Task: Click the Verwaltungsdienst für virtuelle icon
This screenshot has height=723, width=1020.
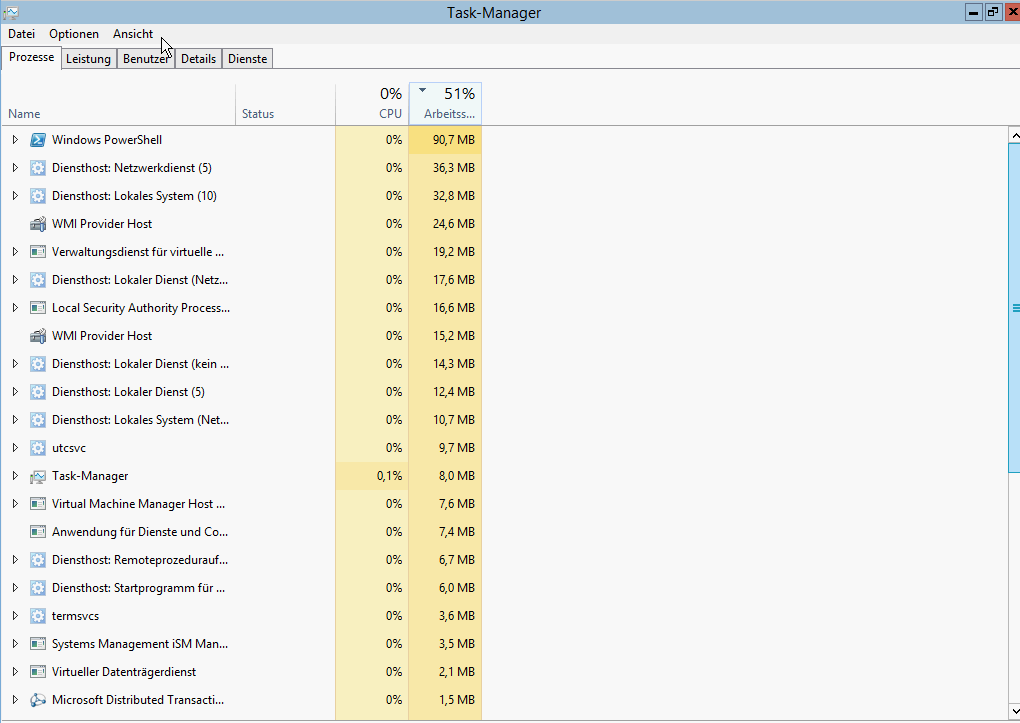Action: click(x=38, y=252)
